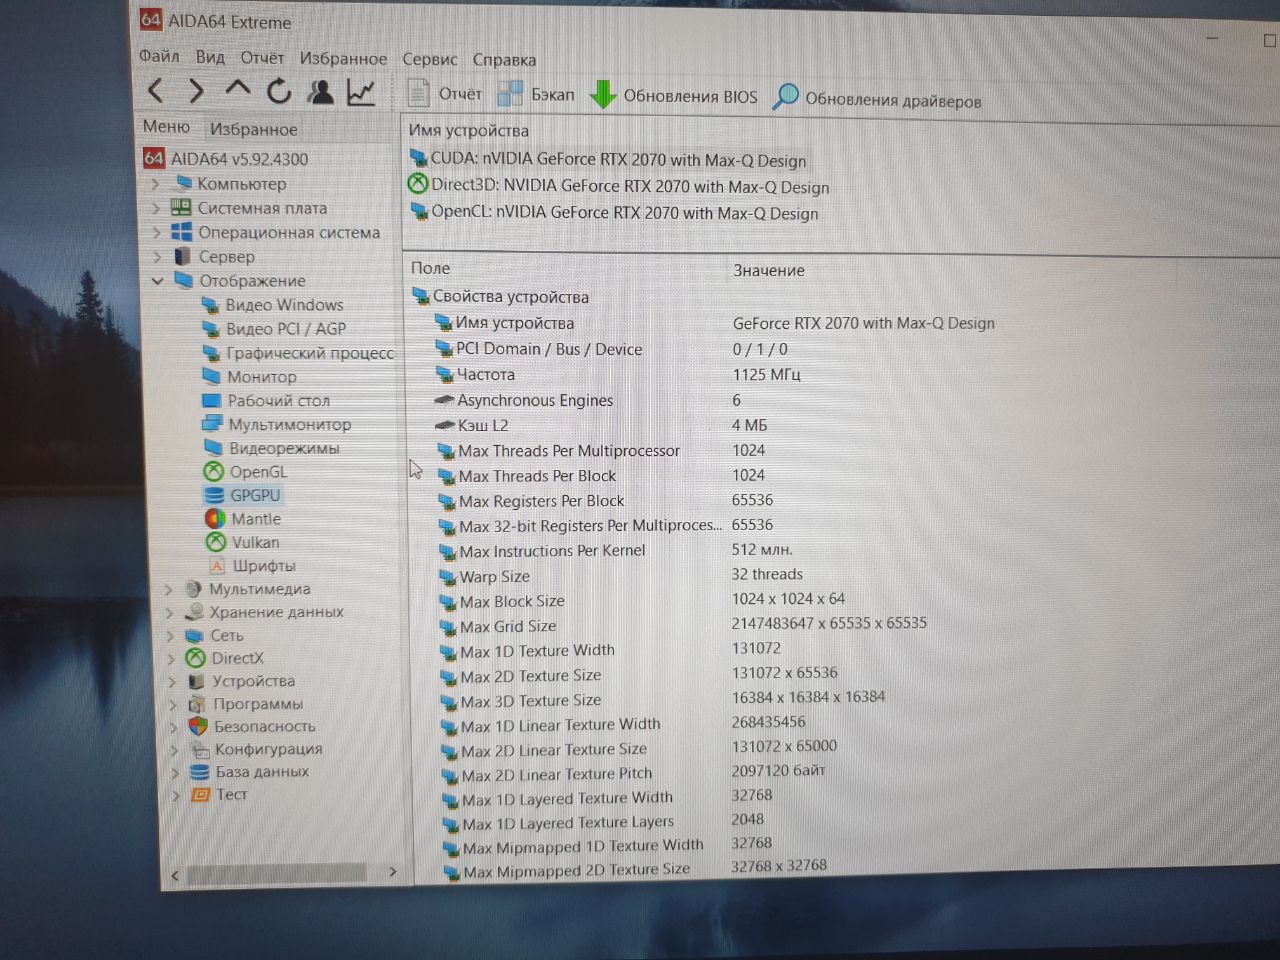
Task: Open the Сервис menu
Action: click(430, 60)
